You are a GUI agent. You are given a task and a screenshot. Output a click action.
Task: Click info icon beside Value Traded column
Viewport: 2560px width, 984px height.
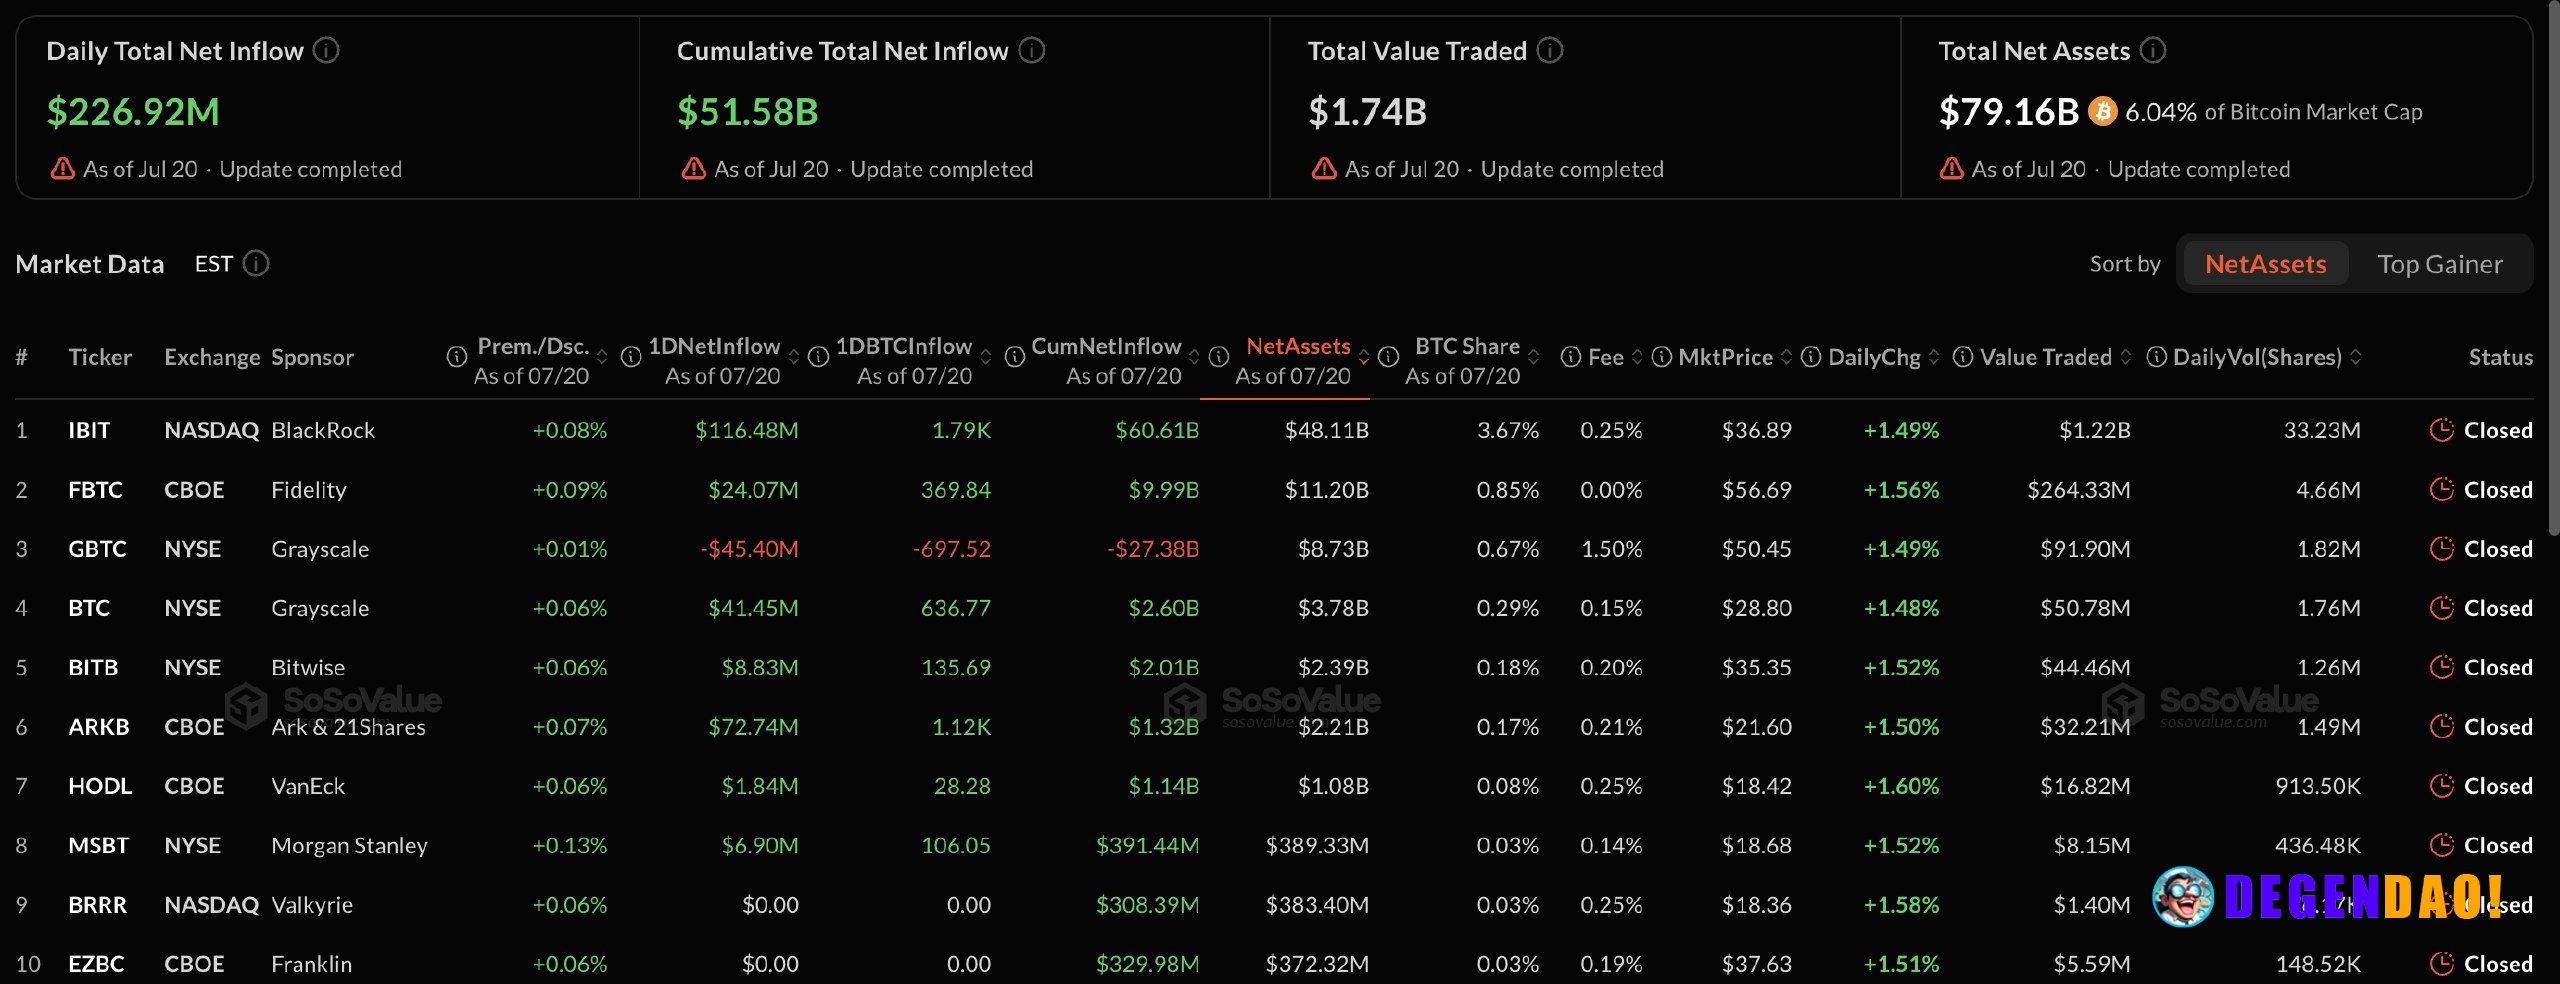1963,357
